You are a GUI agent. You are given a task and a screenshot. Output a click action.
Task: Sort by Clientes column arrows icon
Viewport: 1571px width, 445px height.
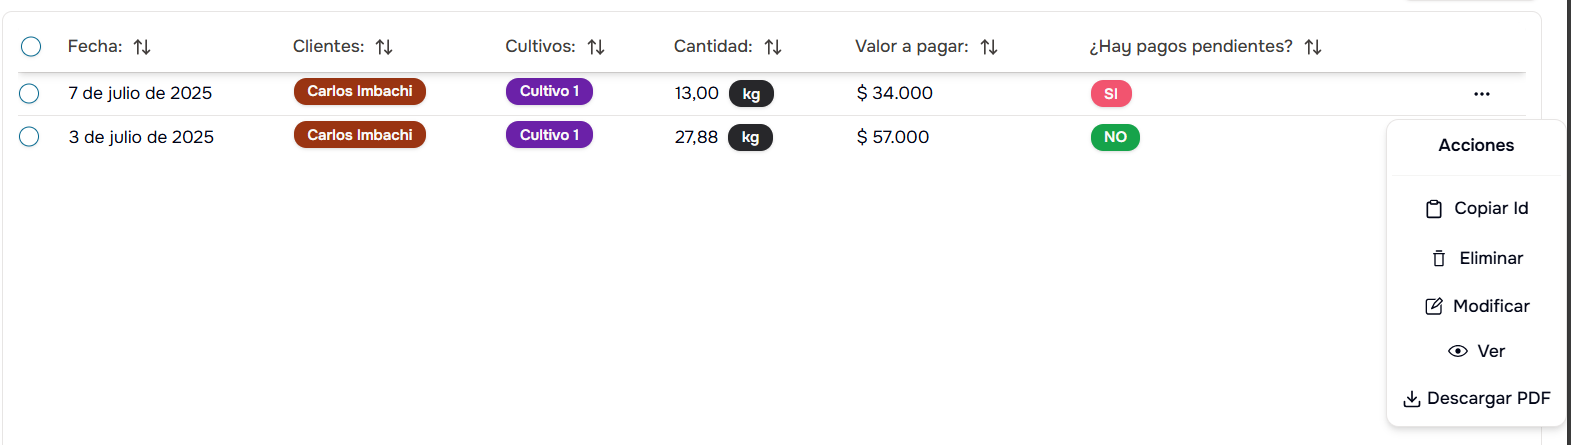(x=384, y=47)
